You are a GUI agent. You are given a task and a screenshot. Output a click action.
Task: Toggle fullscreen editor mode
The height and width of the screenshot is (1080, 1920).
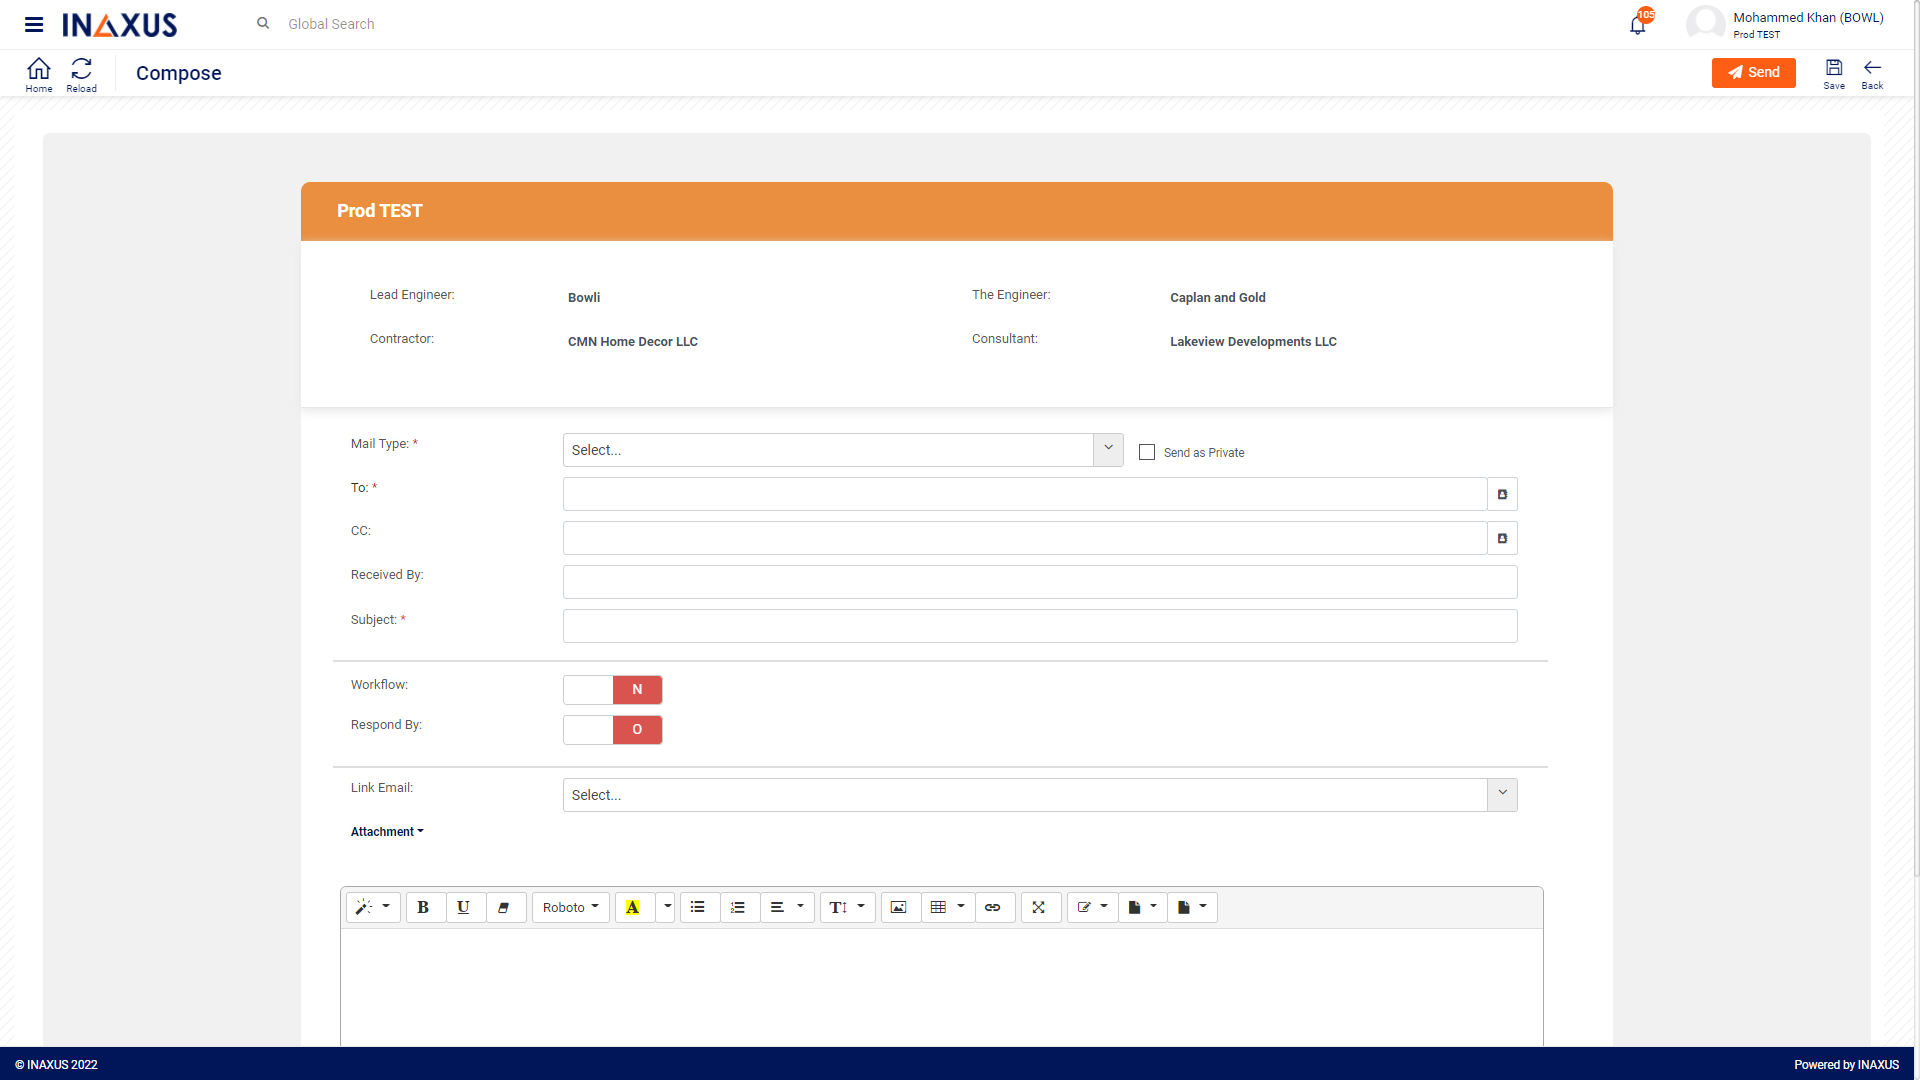(1039, 907)
